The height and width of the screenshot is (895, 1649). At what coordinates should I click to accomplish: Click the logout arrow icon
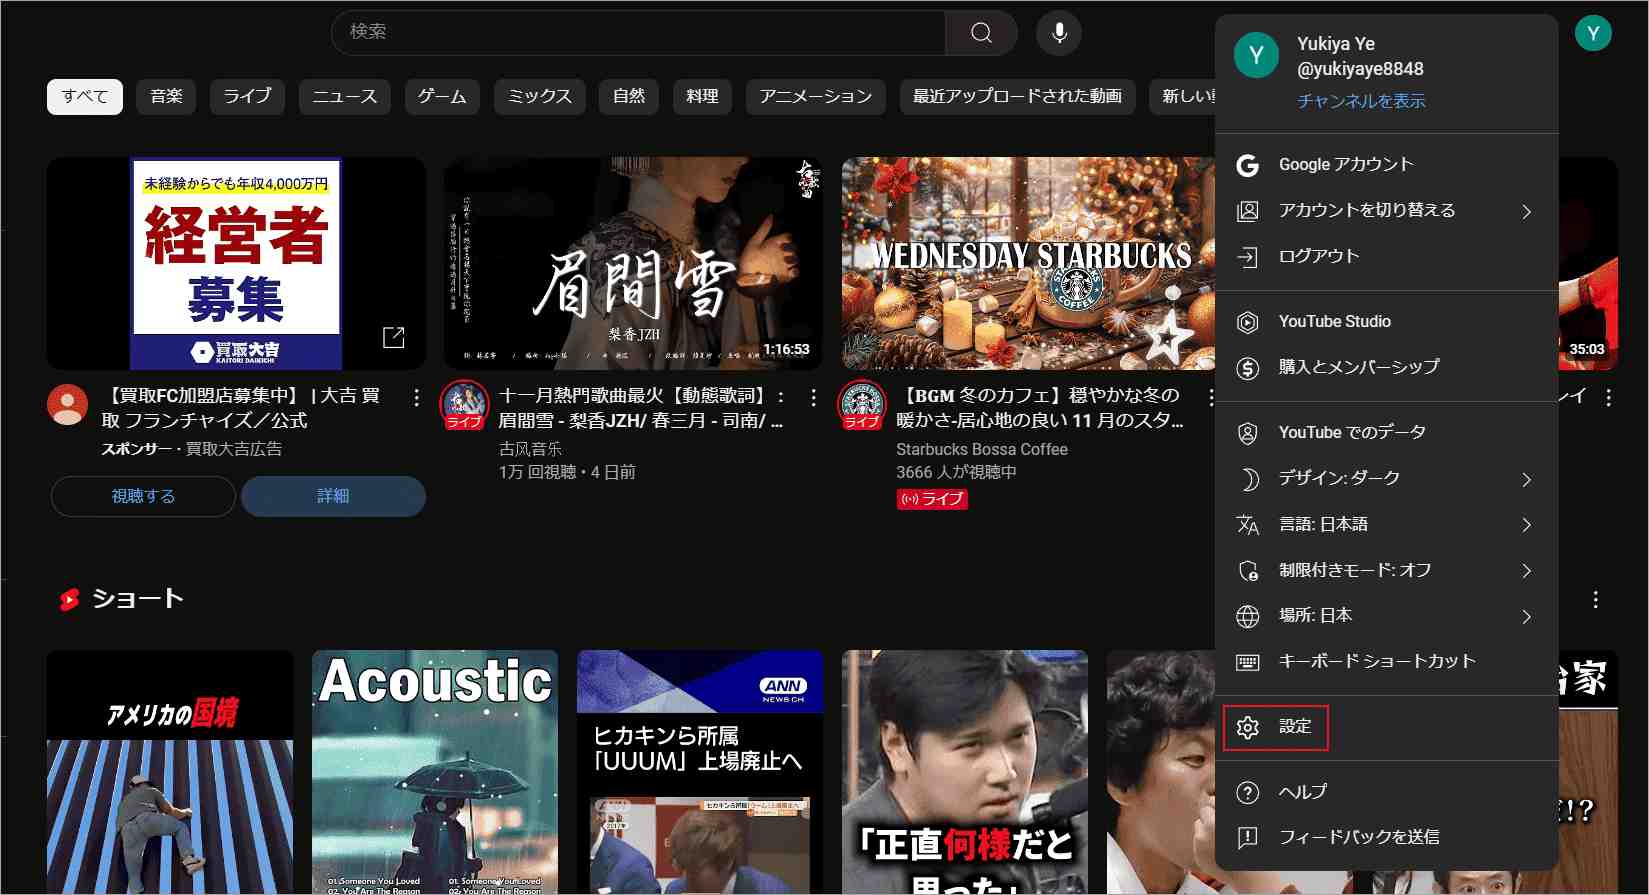1247,257
